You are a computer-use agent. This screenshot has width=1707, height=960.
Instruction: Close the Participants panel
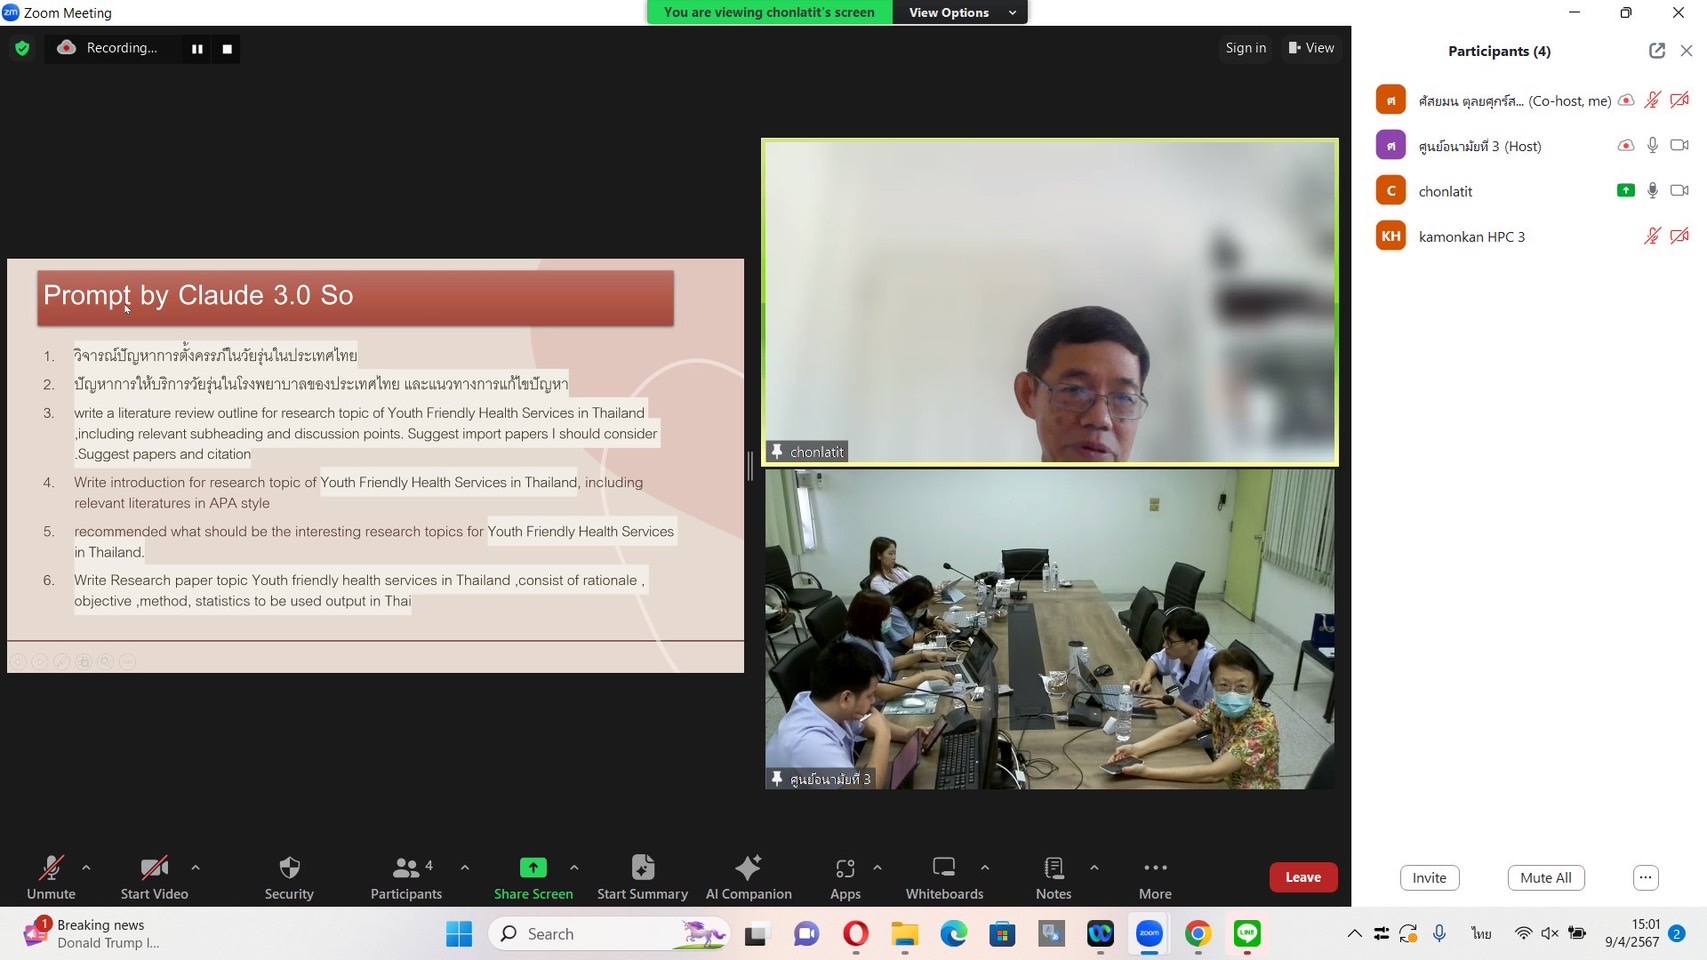point(1686,51)
